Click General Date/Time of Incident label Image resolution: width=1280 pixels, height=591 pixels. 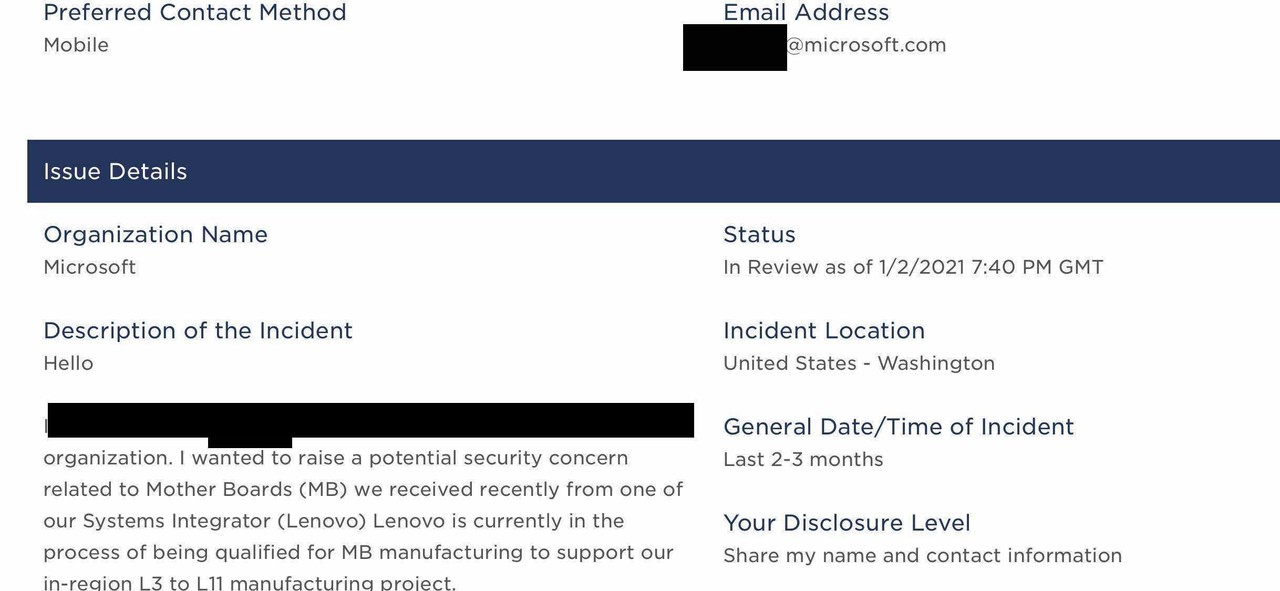click(898, 427)
